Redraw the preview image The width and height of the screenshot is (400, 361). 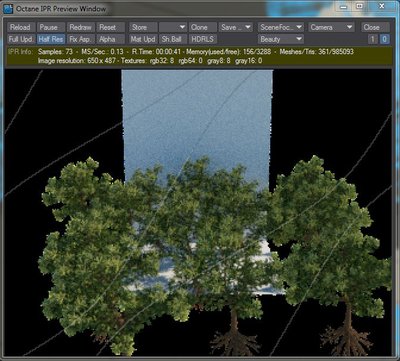click(81, 27)
